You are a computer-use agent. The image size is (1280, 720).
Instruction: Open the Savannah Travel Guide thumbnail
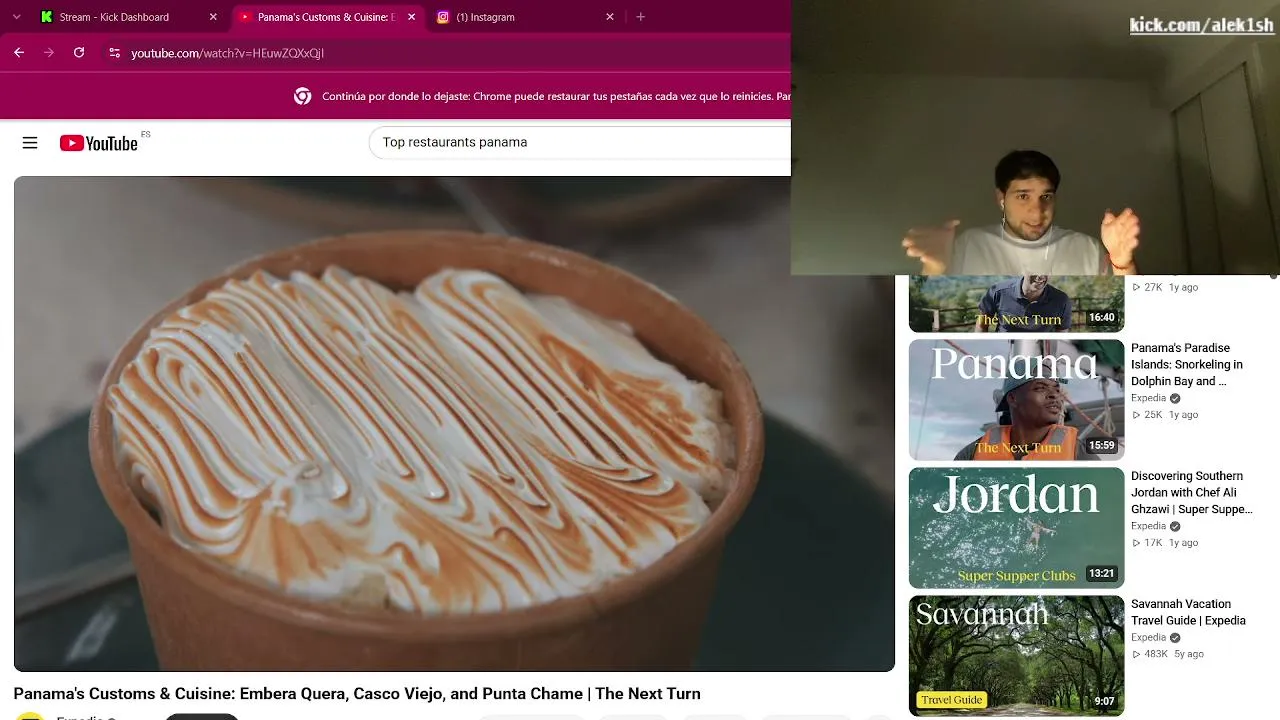point(1016,656)
